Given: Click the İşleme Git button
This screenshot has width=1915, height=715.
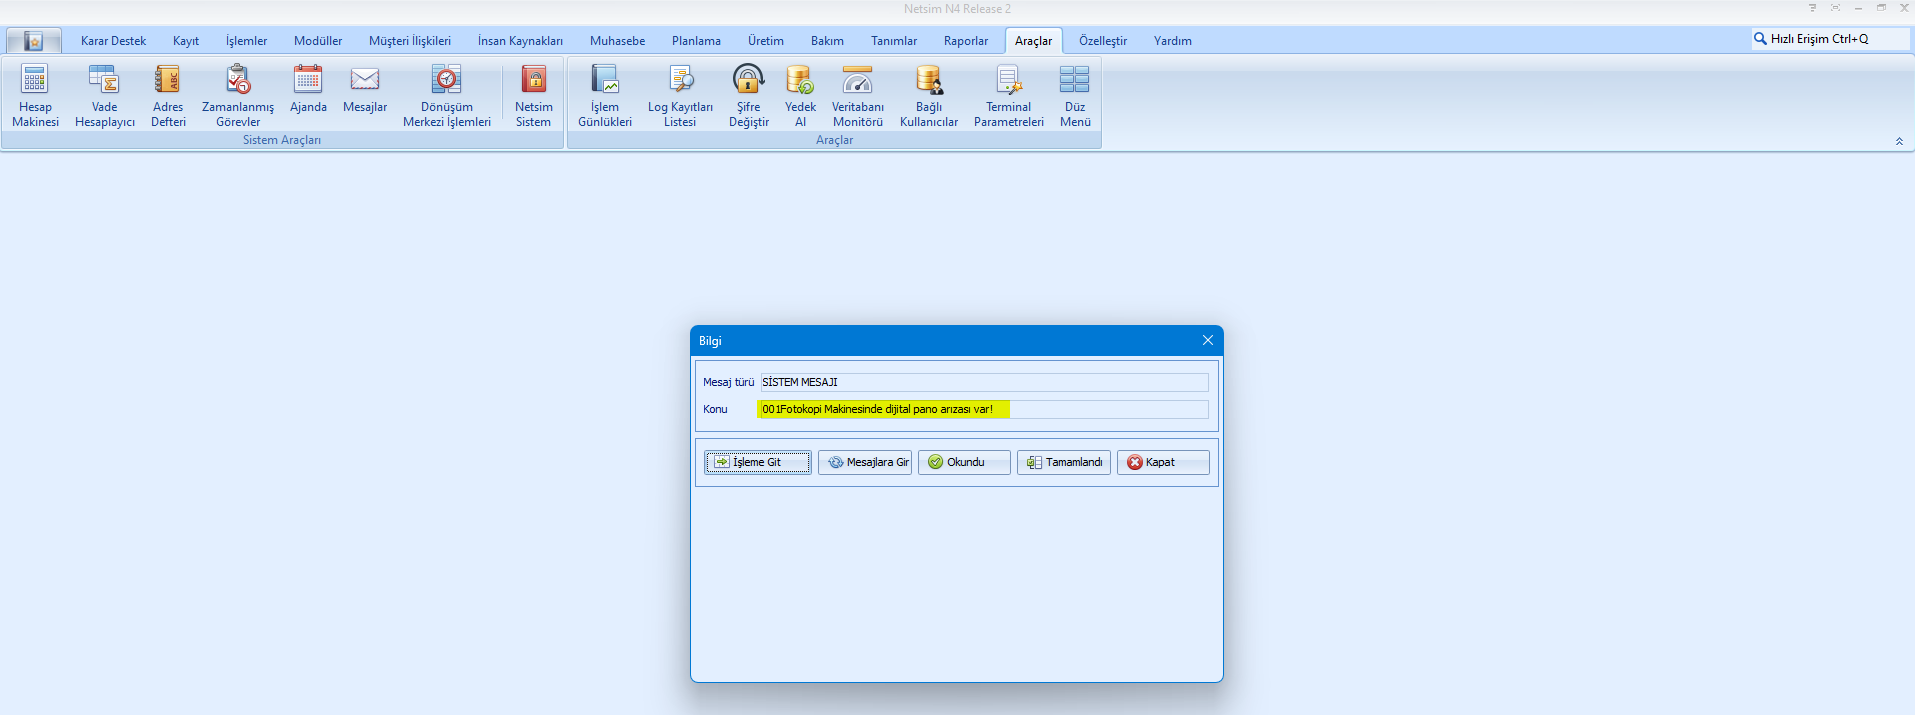Looking at the screenshot, I should (x=758, y=462).
